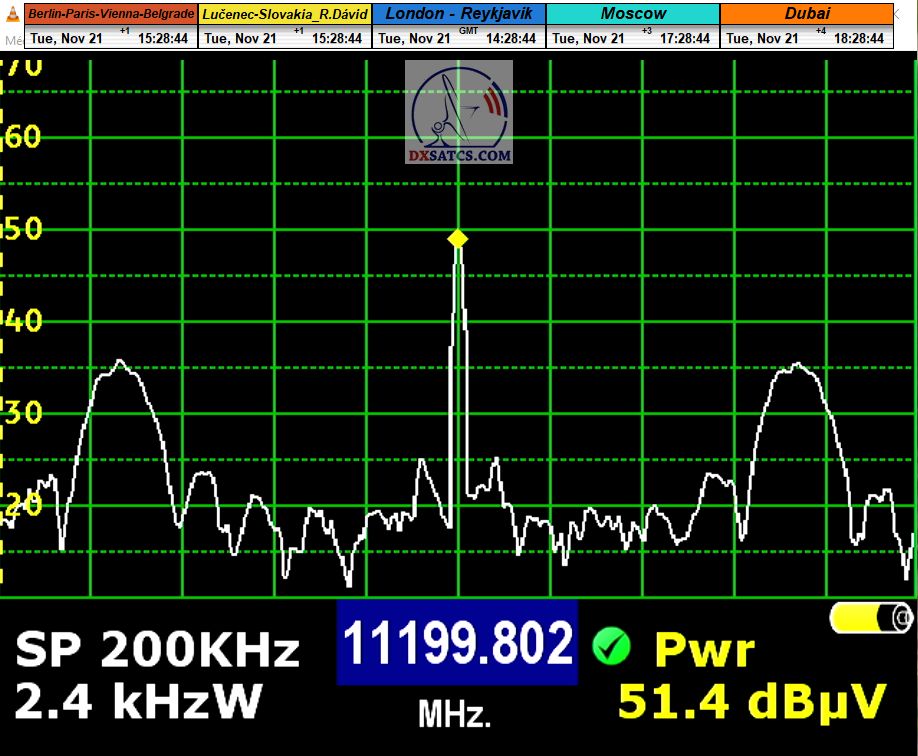Screen dimensions: 918x756
Task: Click the green lock checkmark icon
Action: [x=610, y=646]
